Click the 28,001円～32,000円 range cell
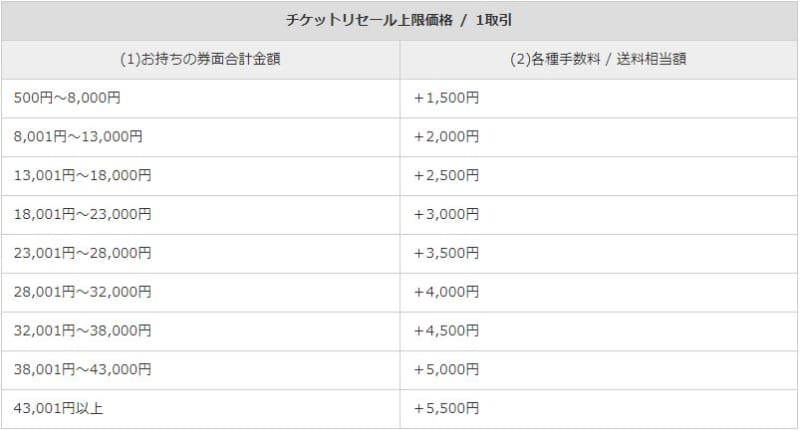This screenshot has width=800, height=431. [x=83, y=292]
